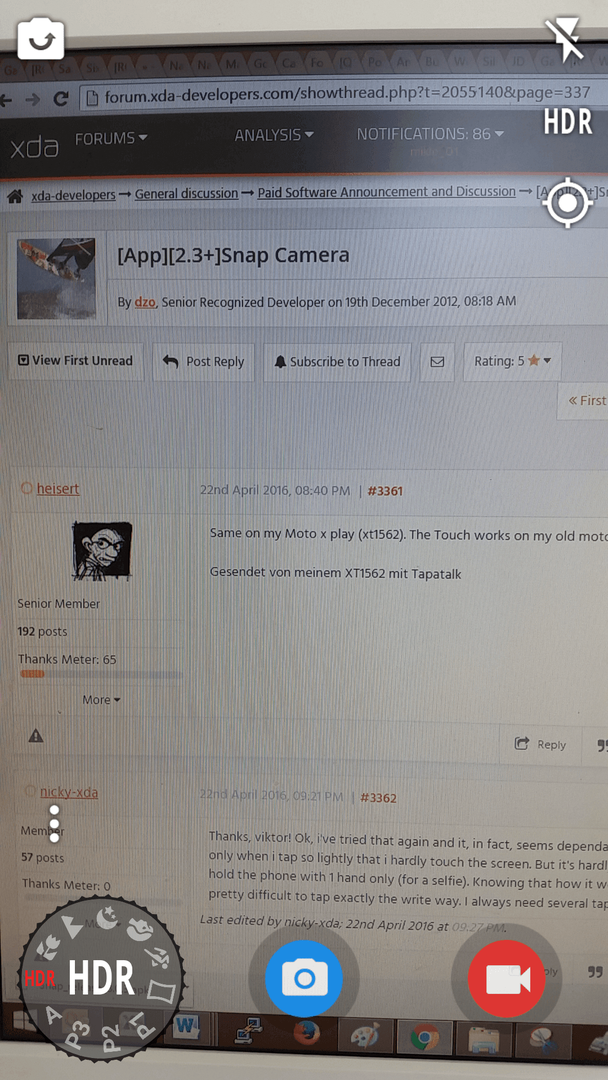Click the xda logo in site header
The height and width of the screenshot is (1080, 608).
(34, 146)
